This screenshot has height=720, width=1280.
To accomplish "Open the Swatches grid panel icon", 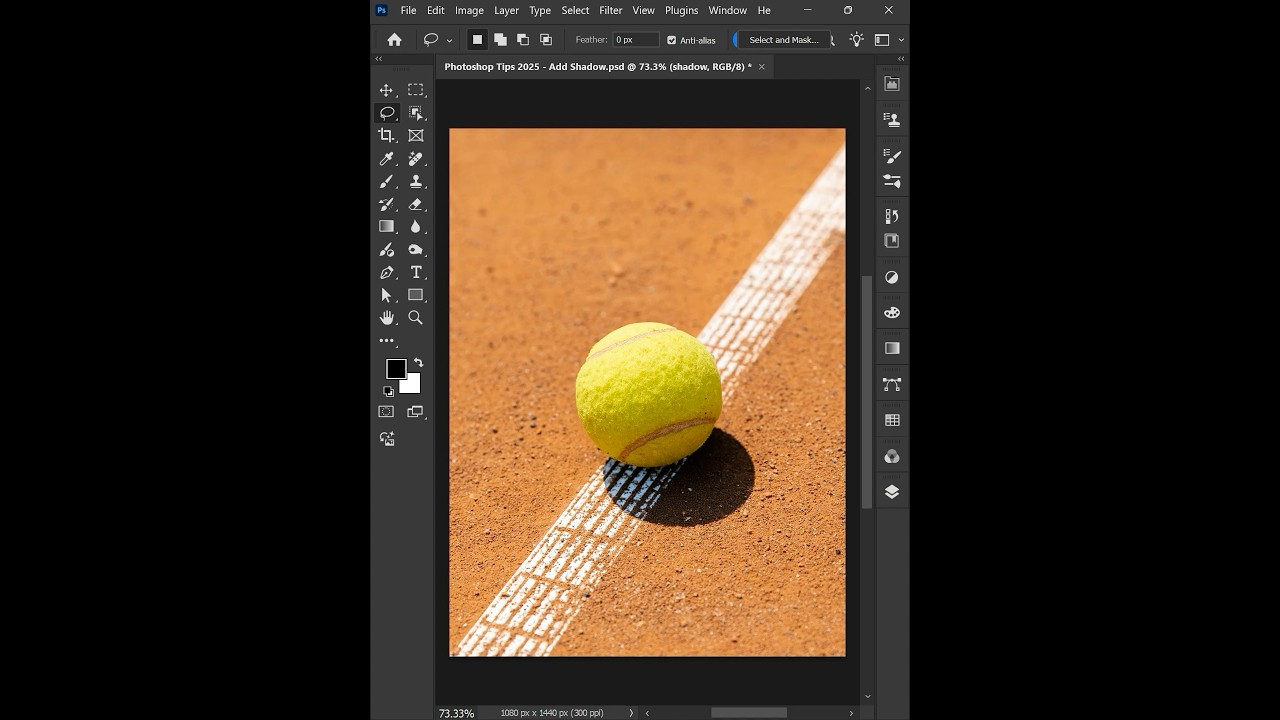I will (x=892, y=420).
